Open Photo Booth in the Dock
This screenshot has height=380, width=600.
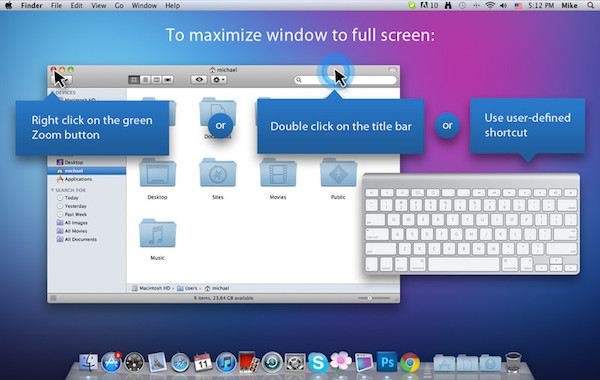click(249, 362)
